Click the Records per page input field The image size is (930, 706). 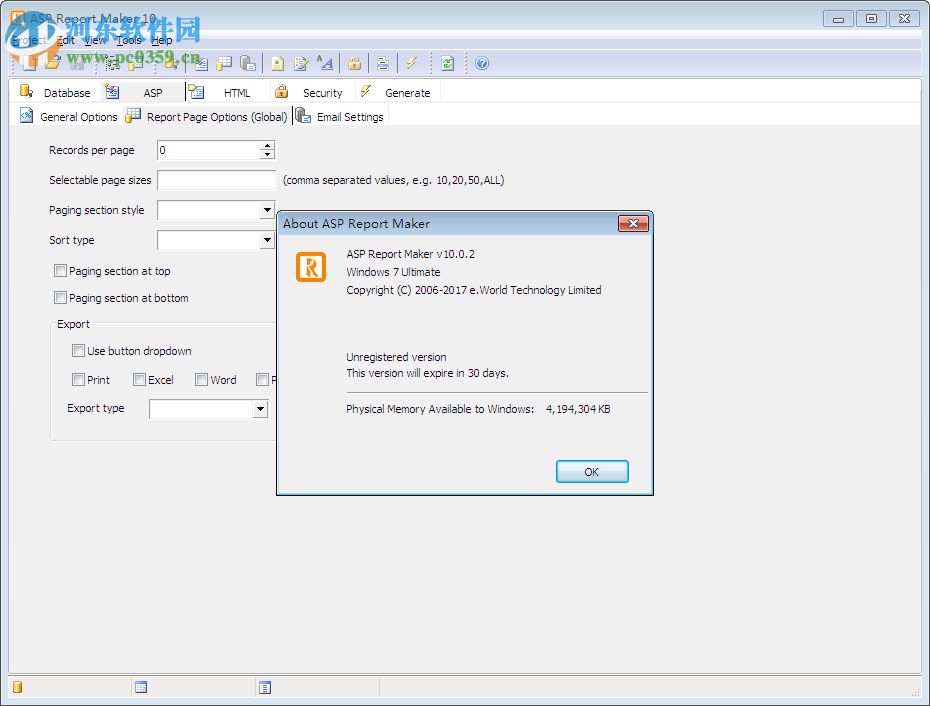[208, 150]
